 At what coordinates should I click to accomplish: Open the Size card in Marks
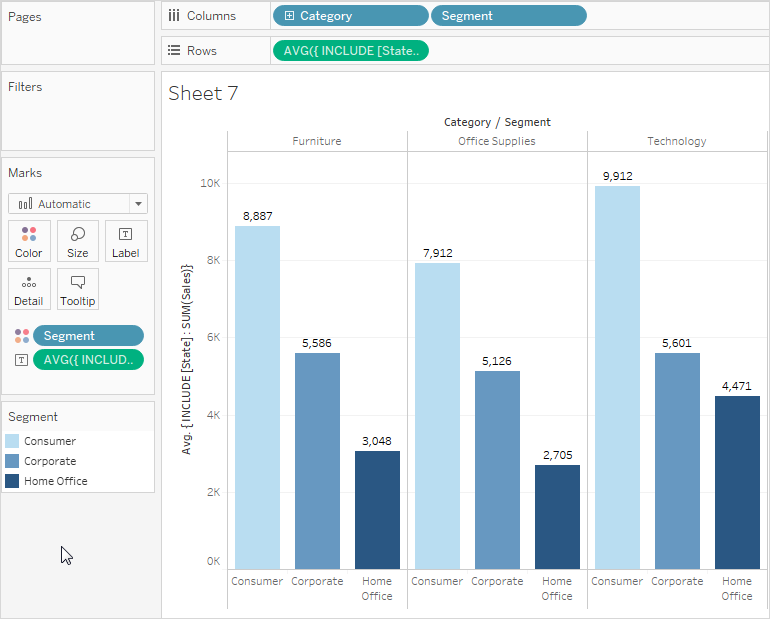coord(78,241)
